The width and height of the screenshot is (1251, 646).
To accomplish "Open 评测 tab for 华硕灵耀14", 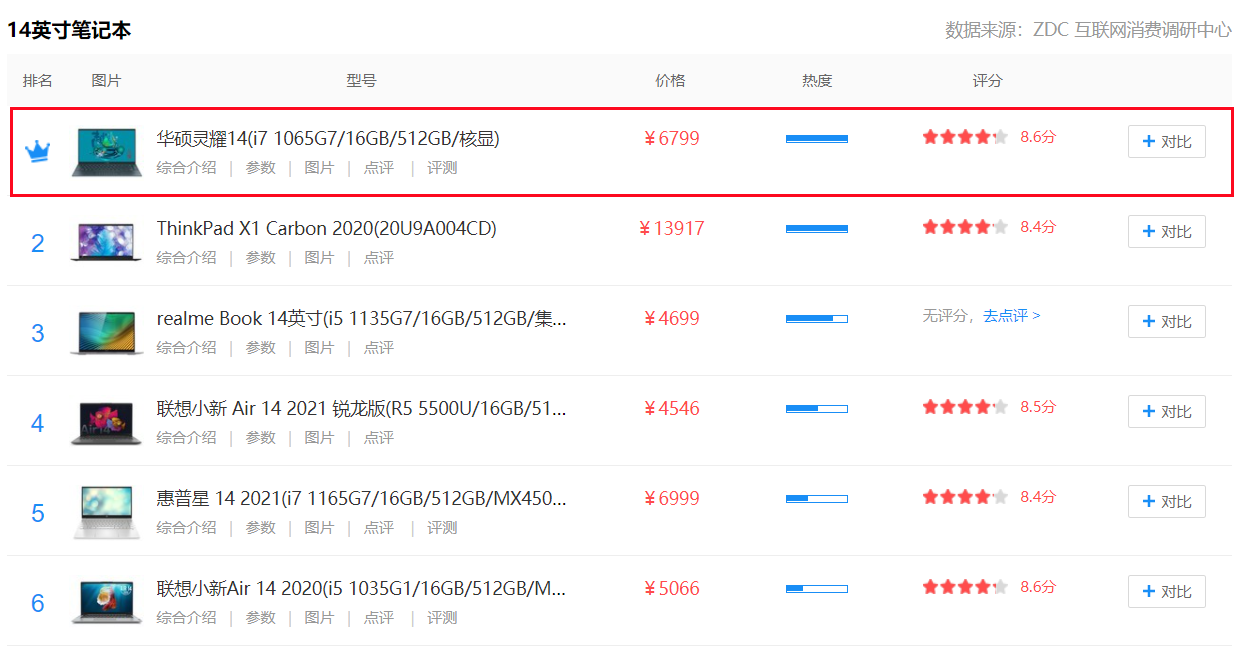I will pos(442,168).
